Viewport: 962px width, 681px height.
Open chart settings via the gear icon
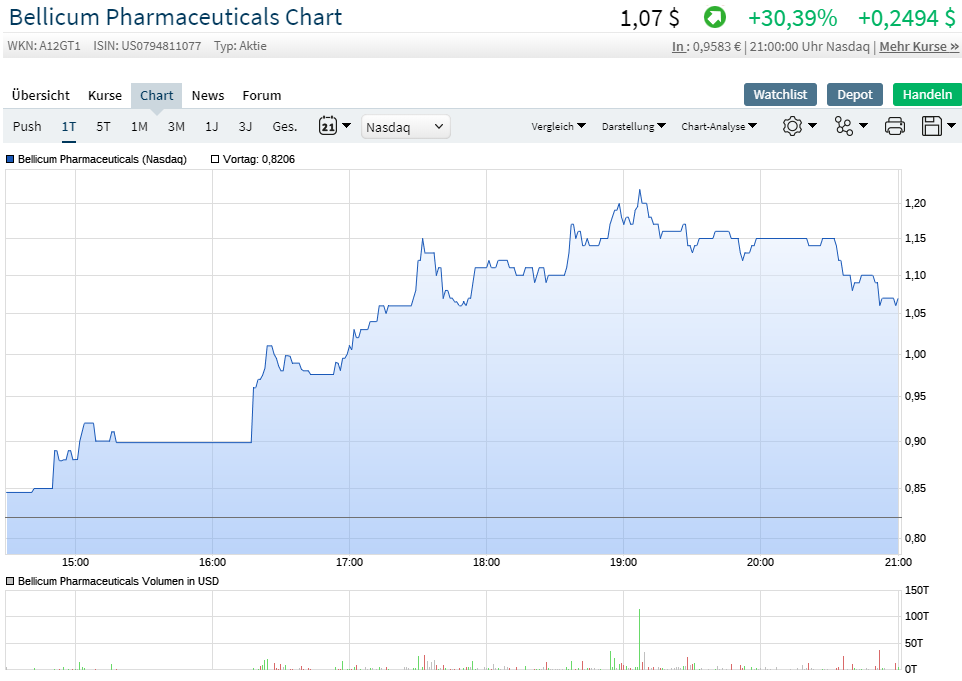(792, 125)
